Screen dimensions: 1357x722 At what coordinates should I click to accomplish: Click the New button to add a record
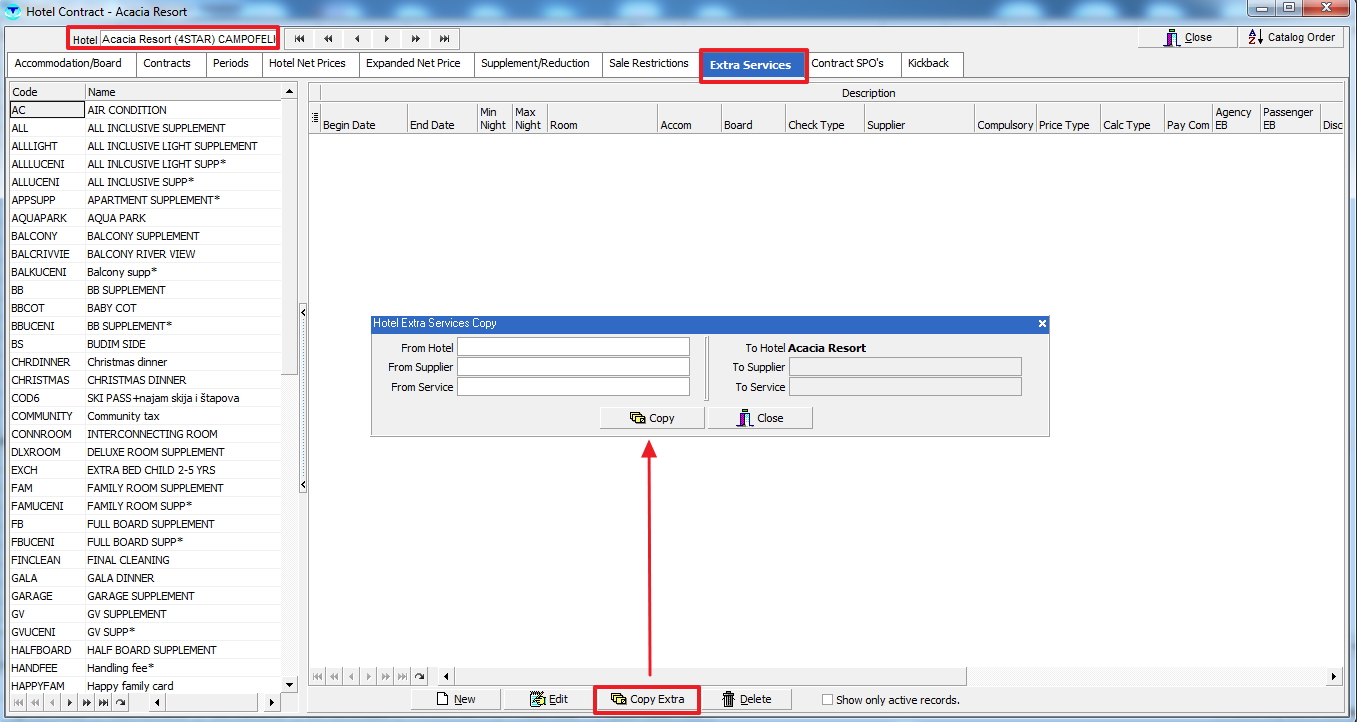point(455,699)
